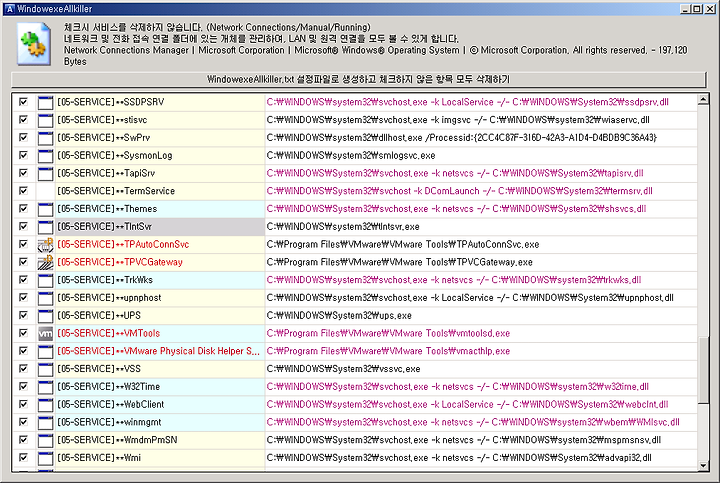Select the WmdmPmSN service name
The width and height of the screenshot is (720, 483).
pyautogui.click(x=117, y=440)
